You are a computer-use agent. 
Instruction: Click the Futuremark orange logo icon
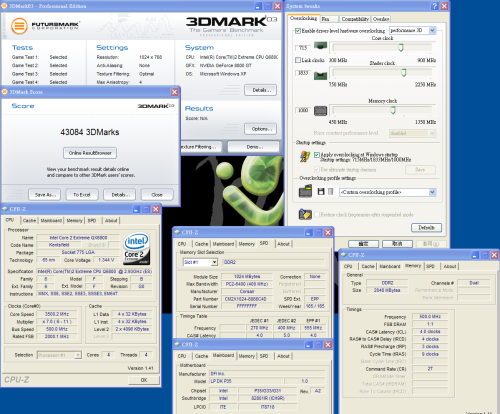click(19, 26)
